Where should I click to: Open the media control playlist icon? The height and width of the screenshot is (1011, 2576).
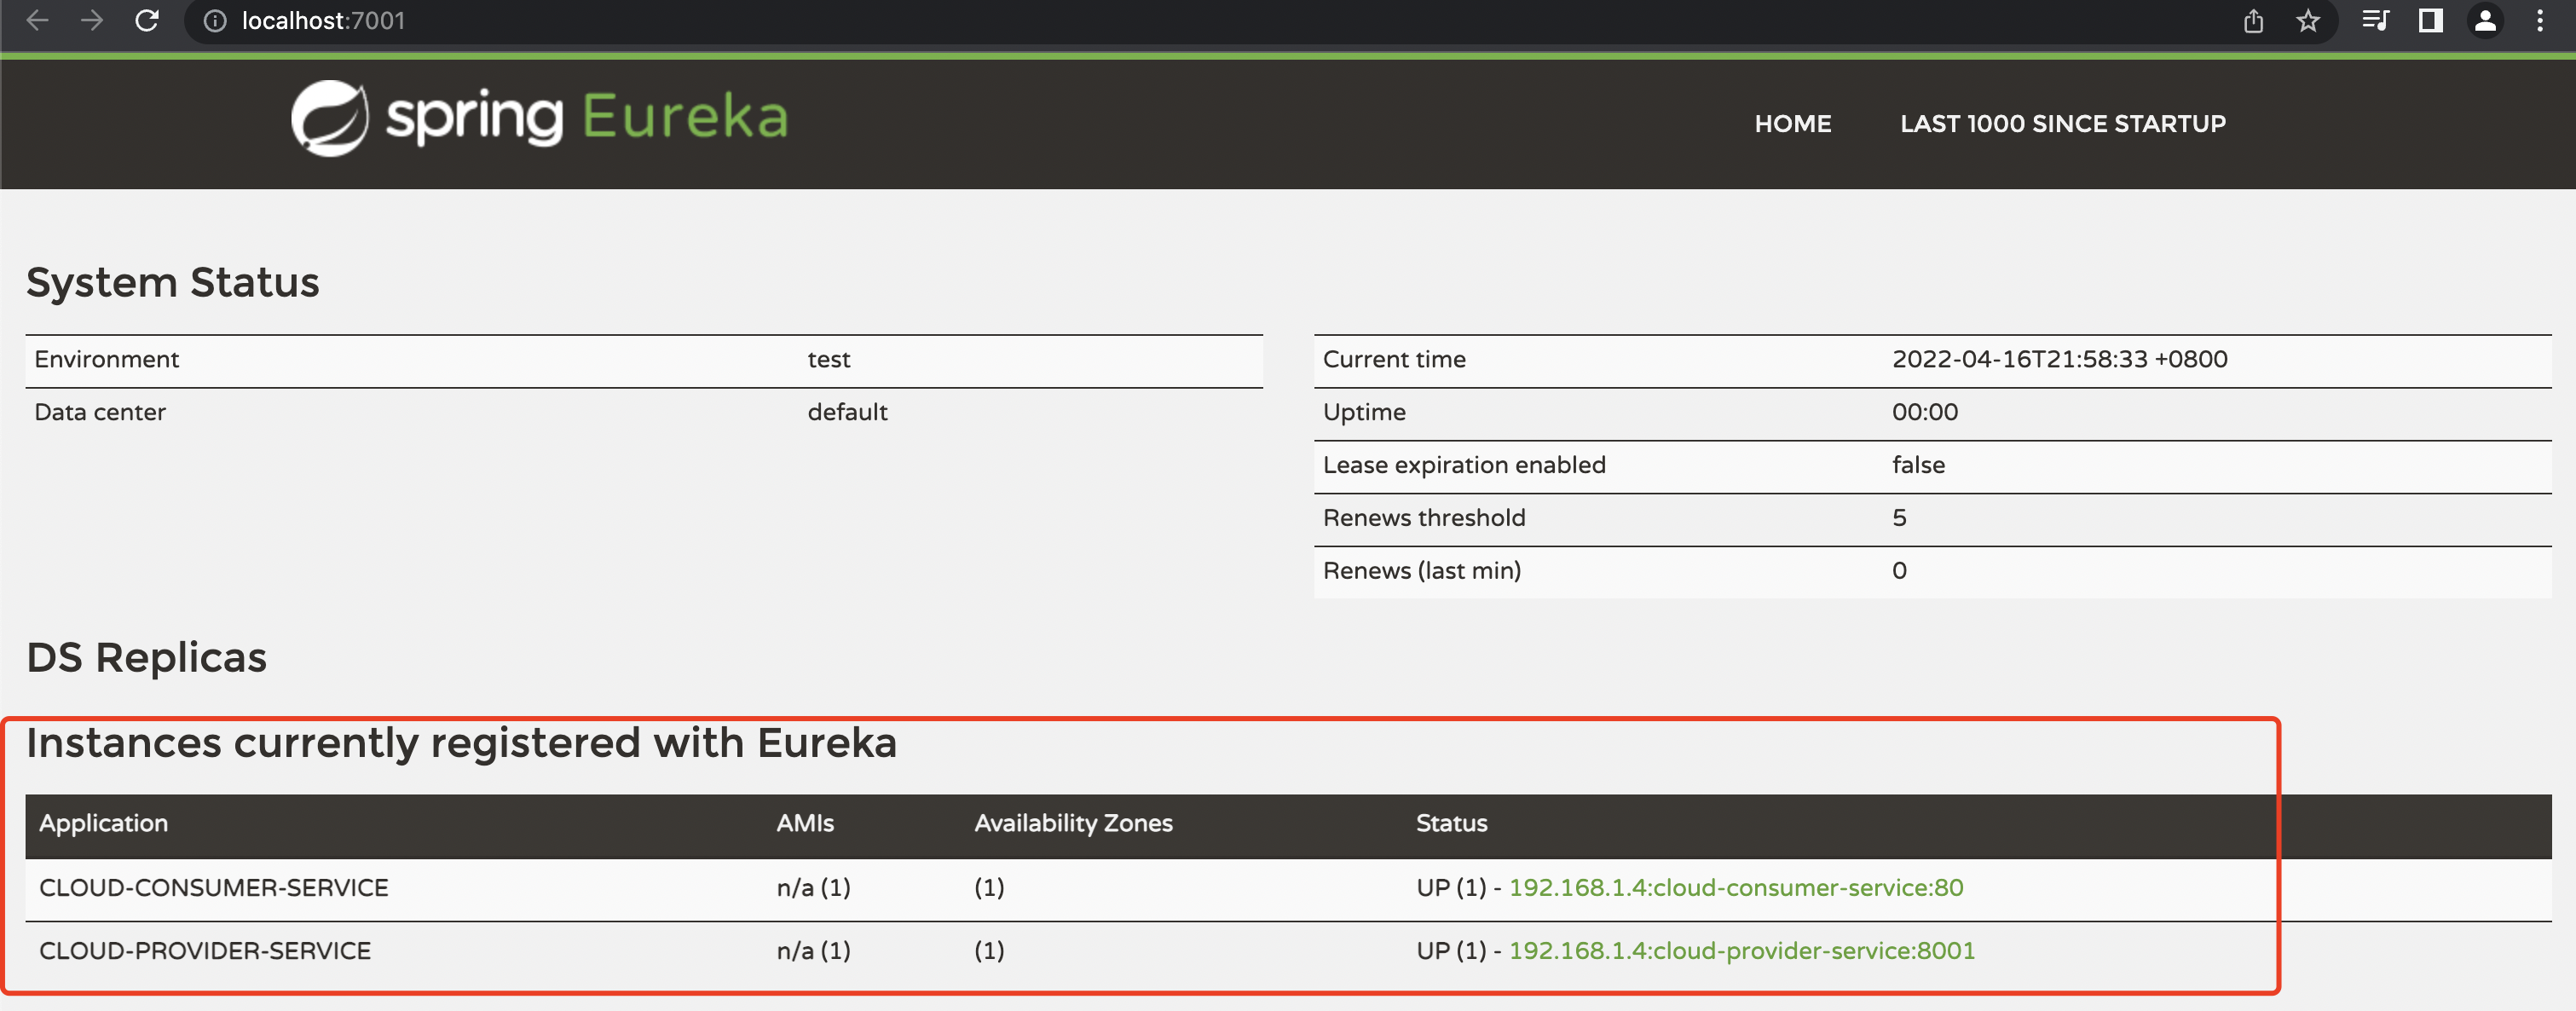click(x=2375, y=20)
